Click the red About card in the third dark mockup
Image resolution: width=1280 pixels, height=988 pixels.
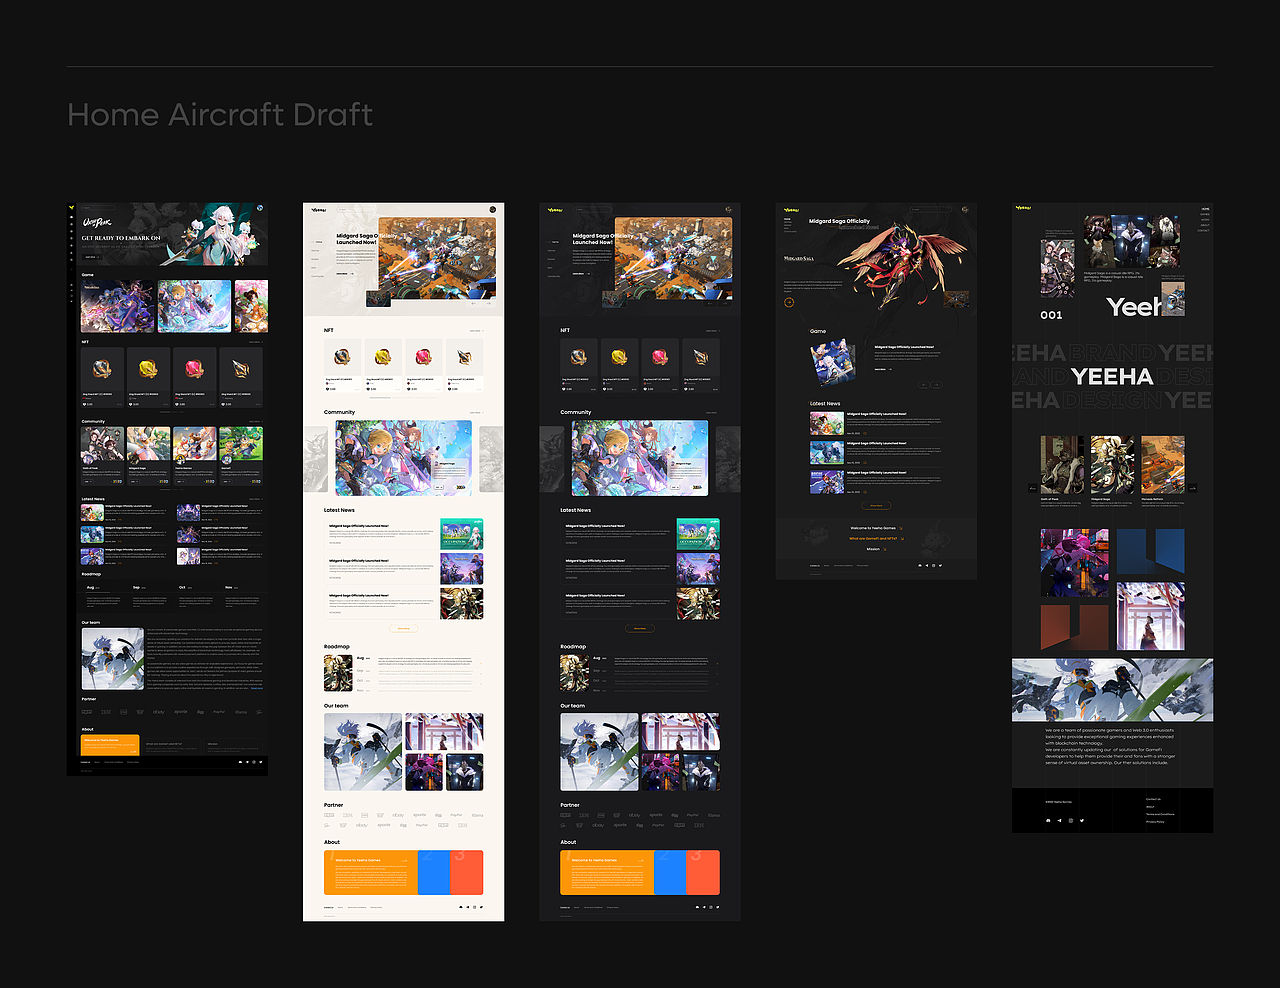coord(703,872)
